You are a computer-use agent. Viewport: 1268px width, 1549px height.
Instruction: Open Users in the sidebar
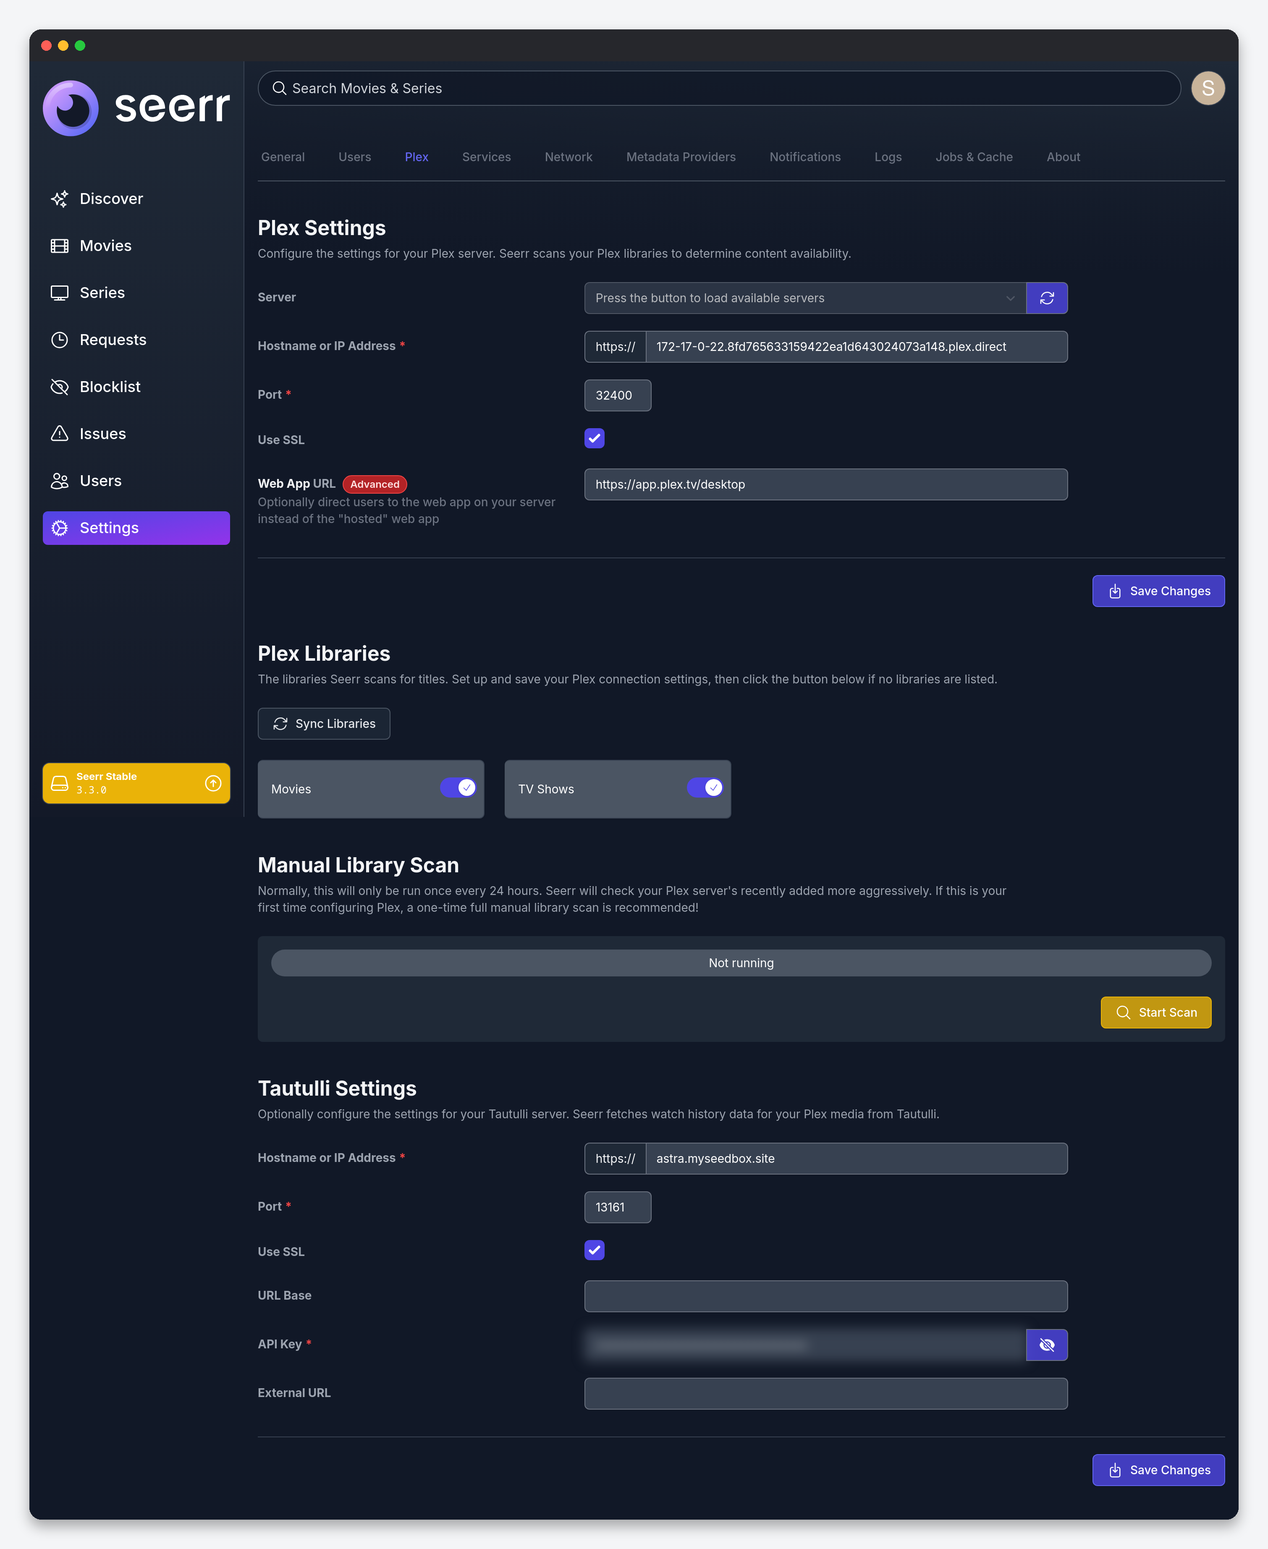[136, 481]
